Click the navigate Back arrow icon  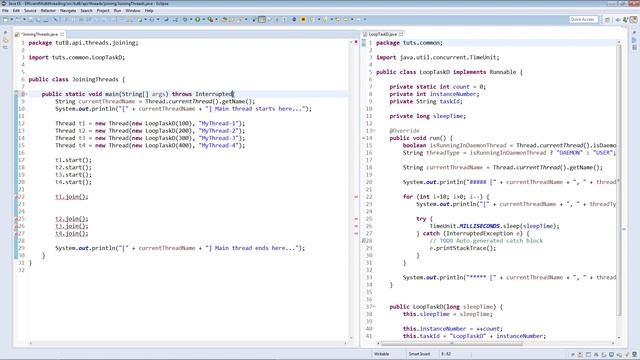click(346, 19)
